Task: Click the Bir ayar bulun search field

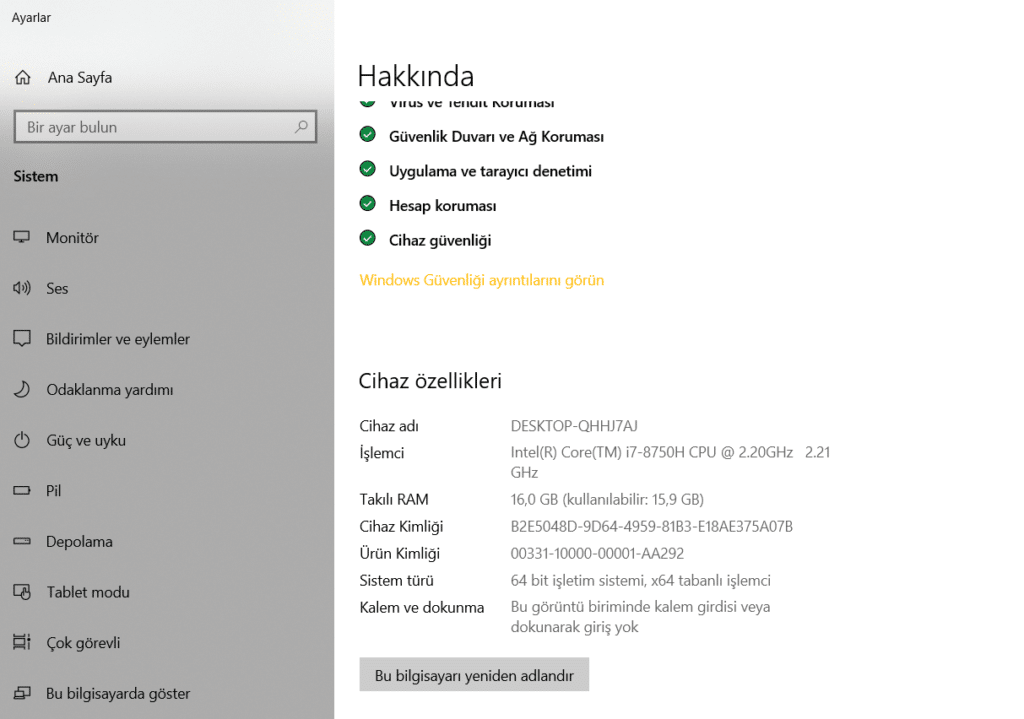Action: click(150, 127)
